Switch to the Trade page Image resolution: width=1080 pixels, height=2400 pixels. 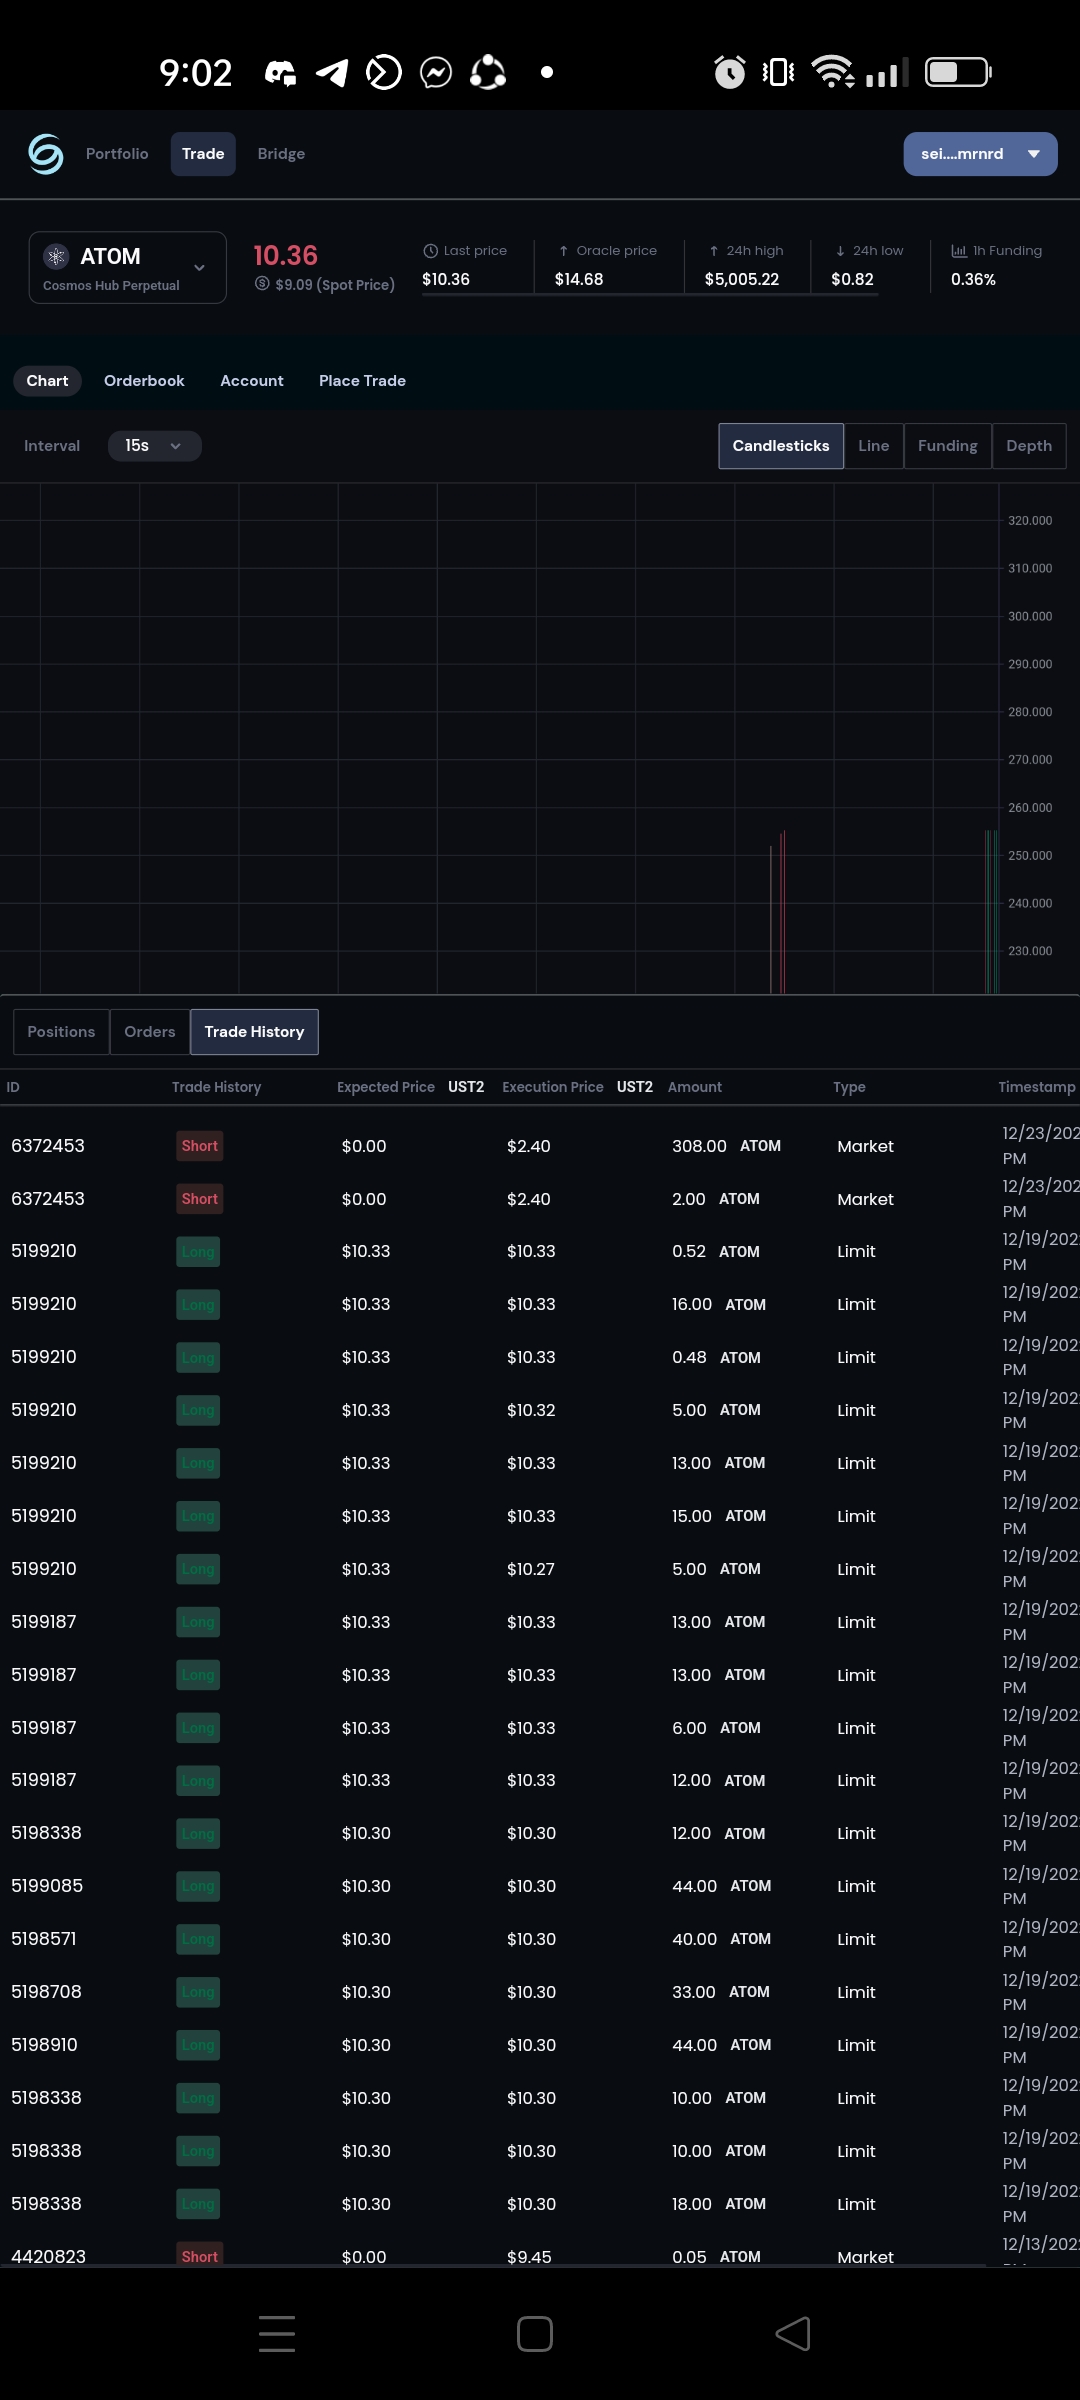pos(203,154)
